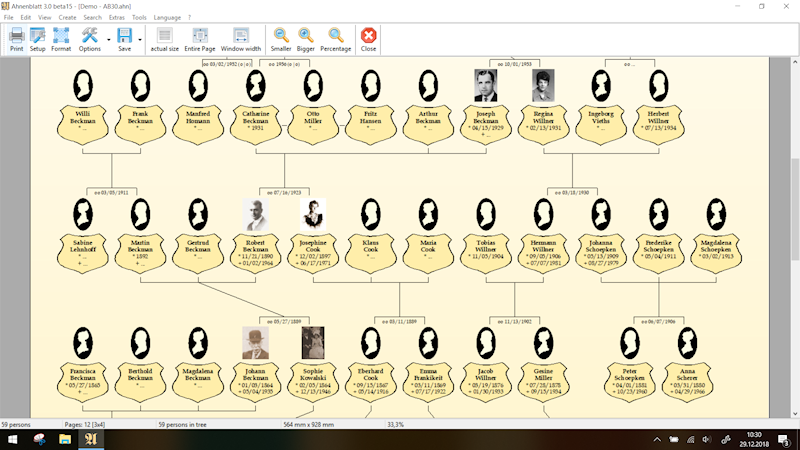Click Gesine Miller's name shield
This screenshot has width=800, height=450.
[x=543, y=381]
